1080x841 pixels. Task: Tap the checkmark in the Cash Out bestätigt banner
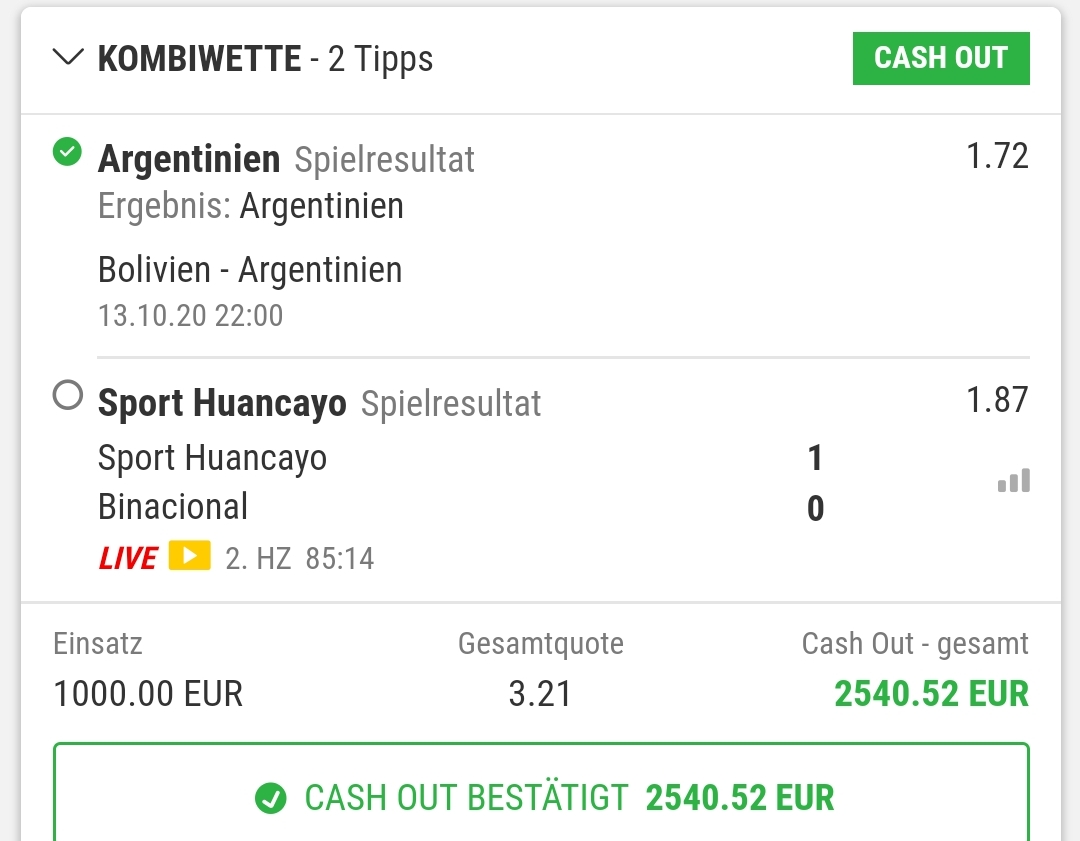270,798
